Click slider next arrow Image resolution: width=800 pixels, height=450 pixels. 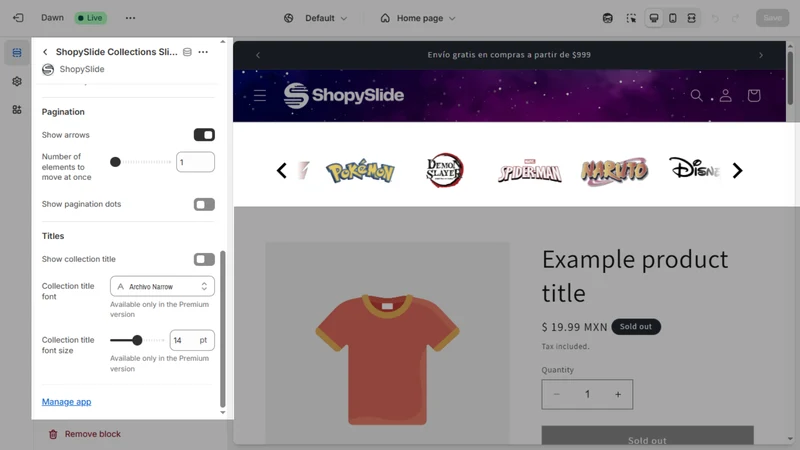[737, 170]
